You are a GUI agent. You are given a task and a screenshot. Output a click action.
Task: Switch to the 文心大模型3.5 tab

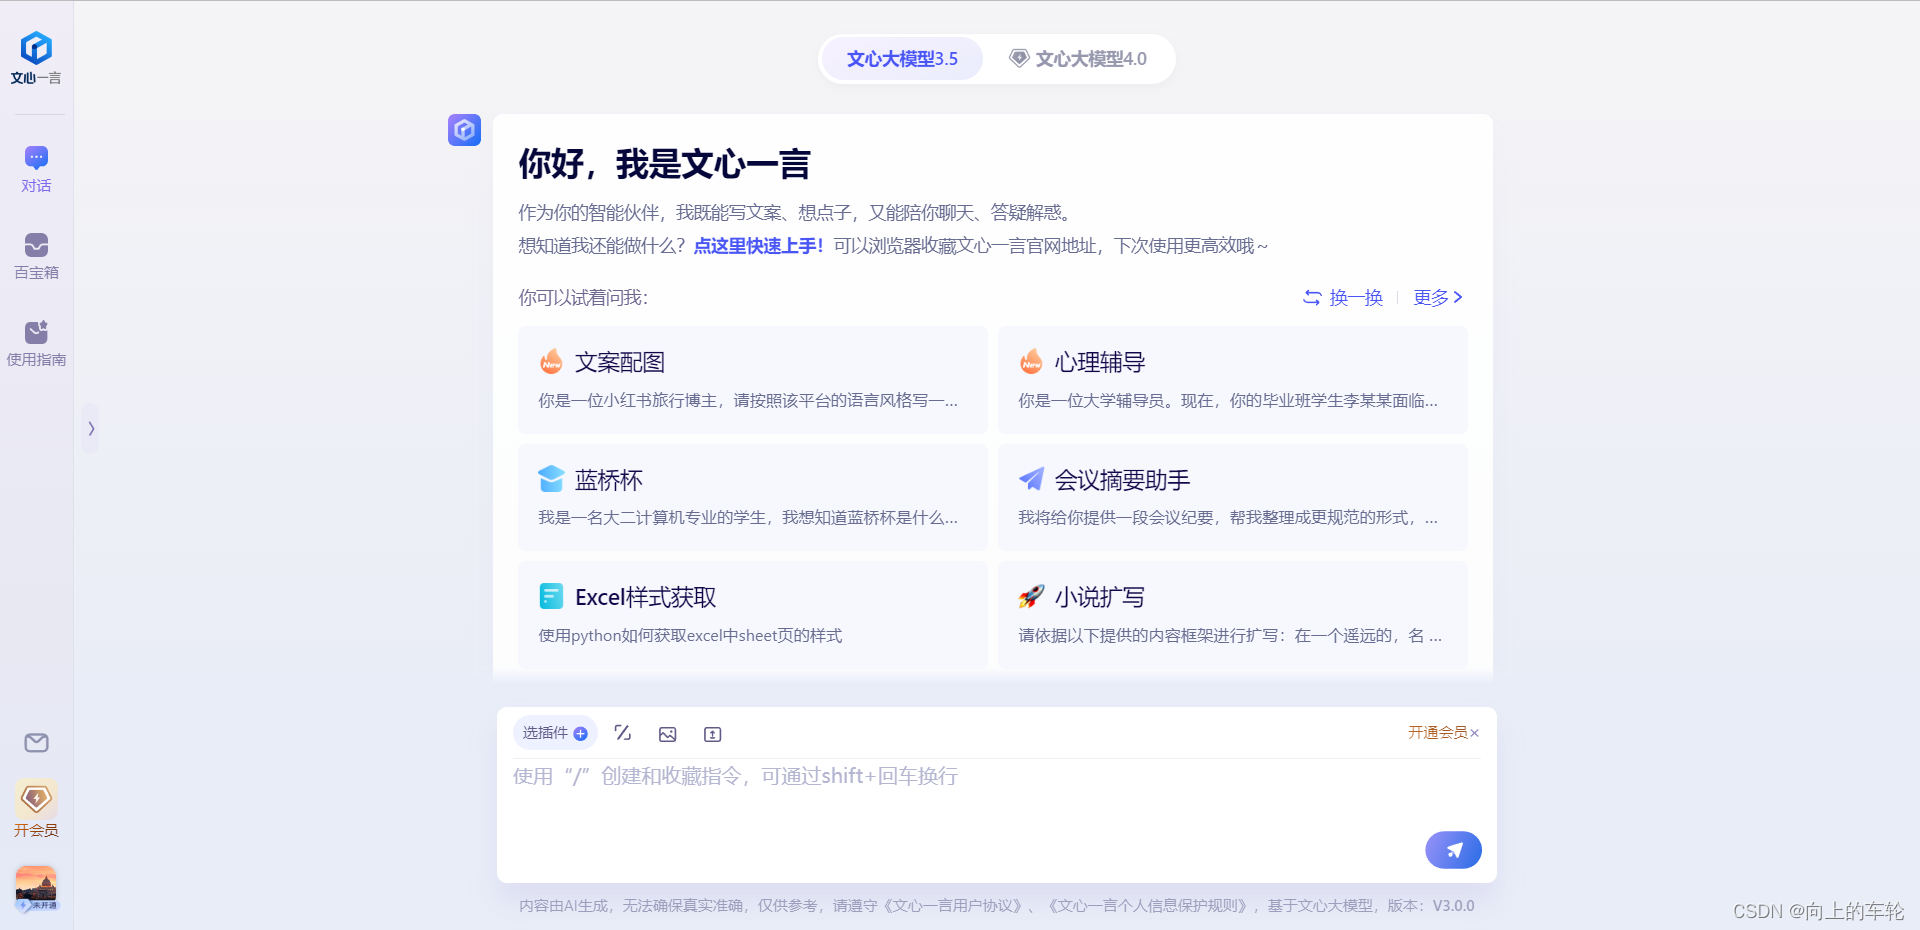[902, 59]
